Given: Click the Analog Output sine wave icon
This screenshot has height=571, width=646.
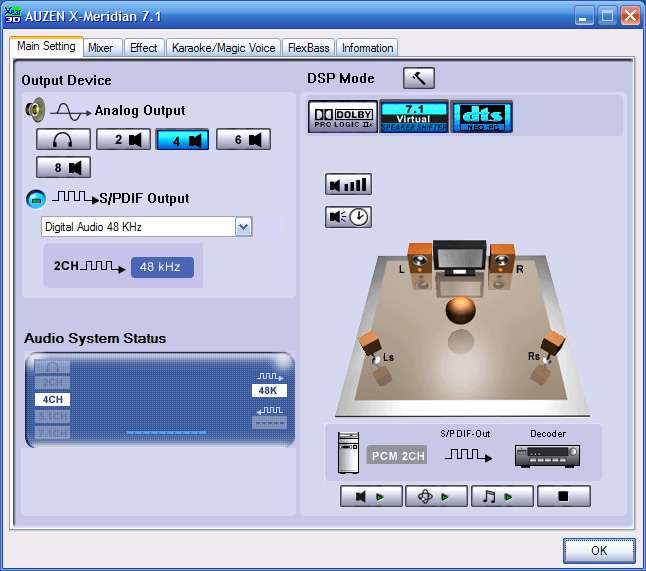Looking at the screenshot, I should pyautogui.click(x=70, y=111).
